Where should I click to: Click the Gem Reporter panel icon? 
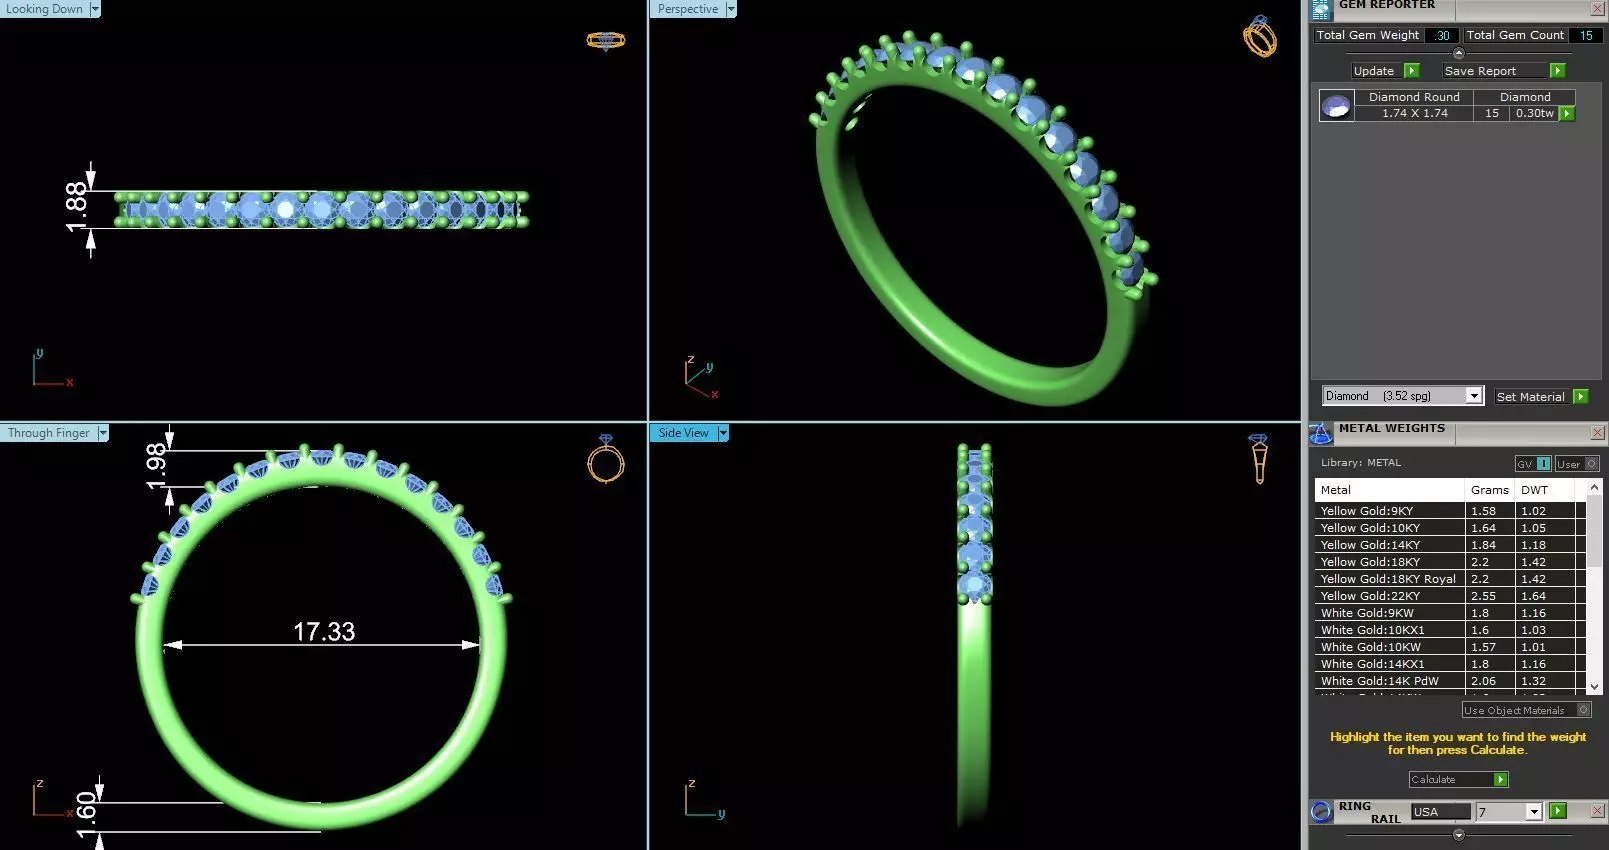[x=1321, y=9]
